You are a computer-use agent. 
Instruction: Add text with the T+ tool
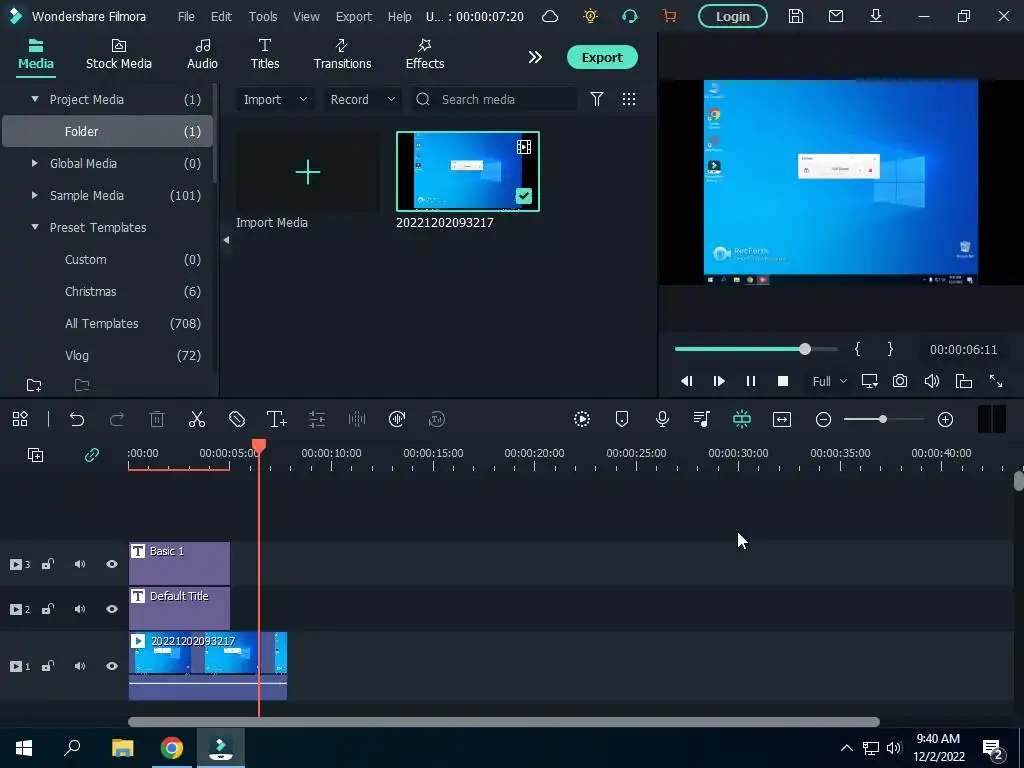click(277, 419)
